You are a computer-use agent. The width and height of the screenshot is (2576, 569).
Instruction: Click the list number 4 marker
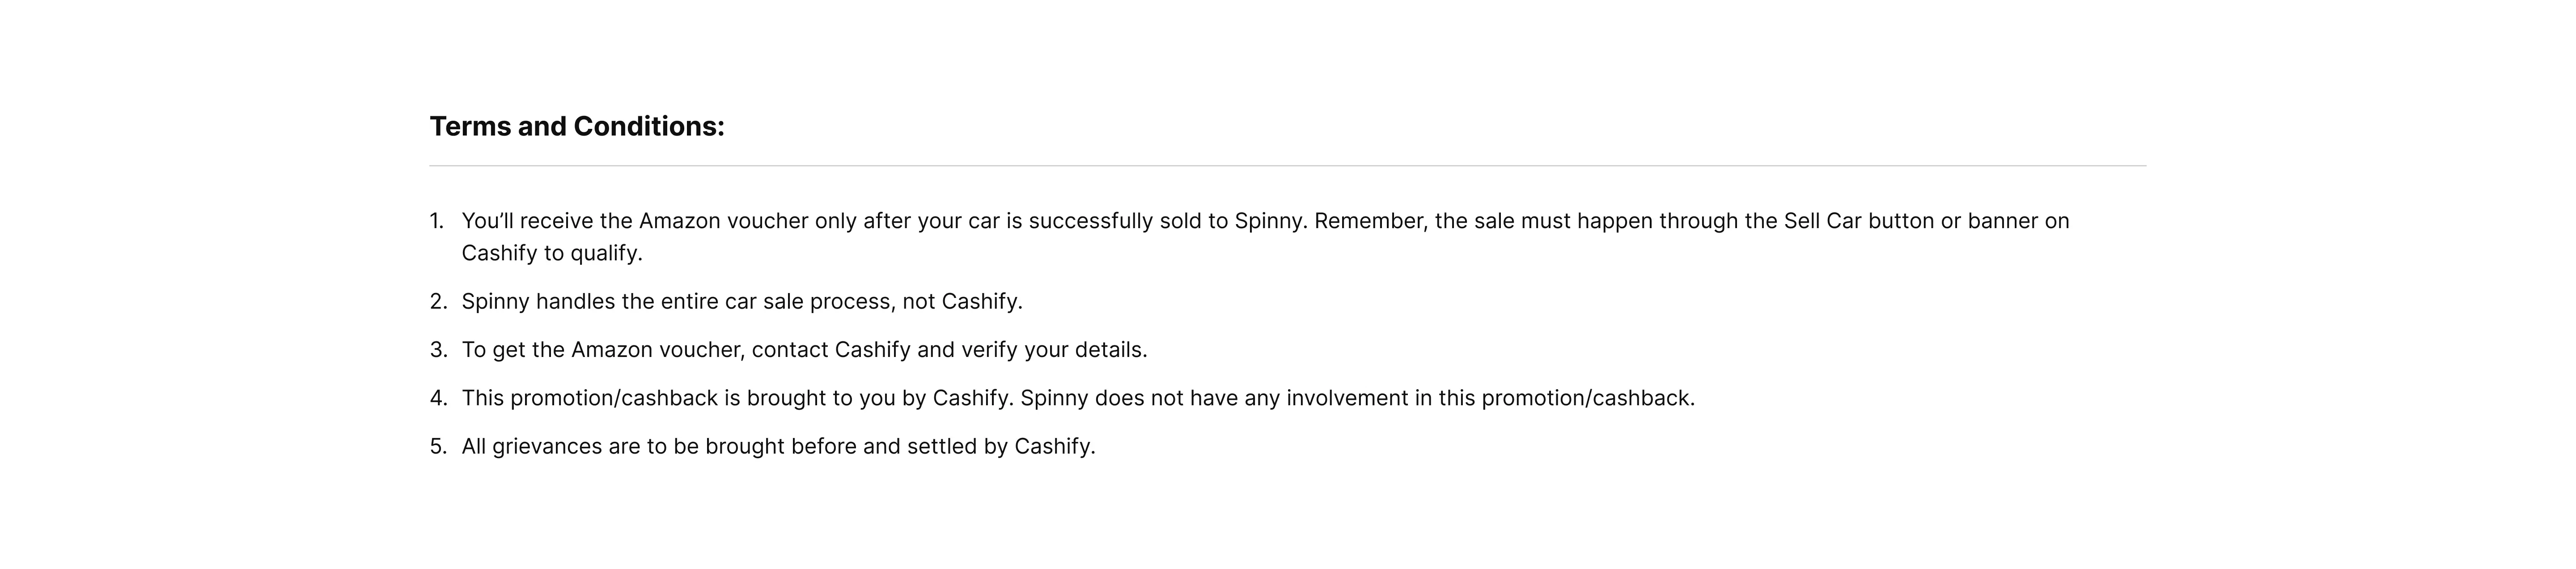click(x=438, y=398)
